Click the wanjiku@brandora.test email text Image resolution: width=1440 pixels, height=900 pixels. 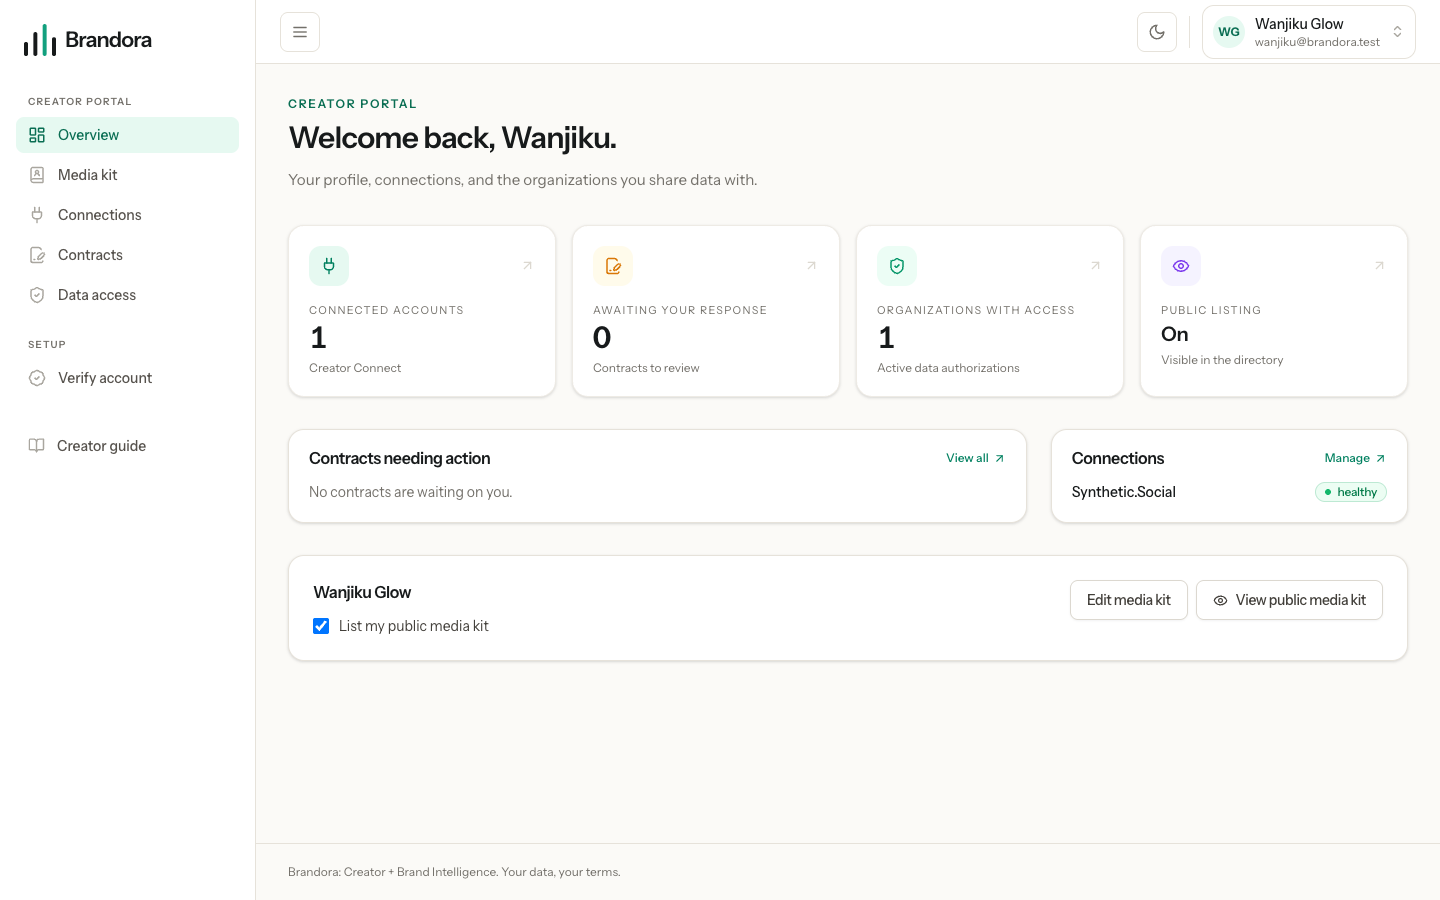coord(1317,42)
